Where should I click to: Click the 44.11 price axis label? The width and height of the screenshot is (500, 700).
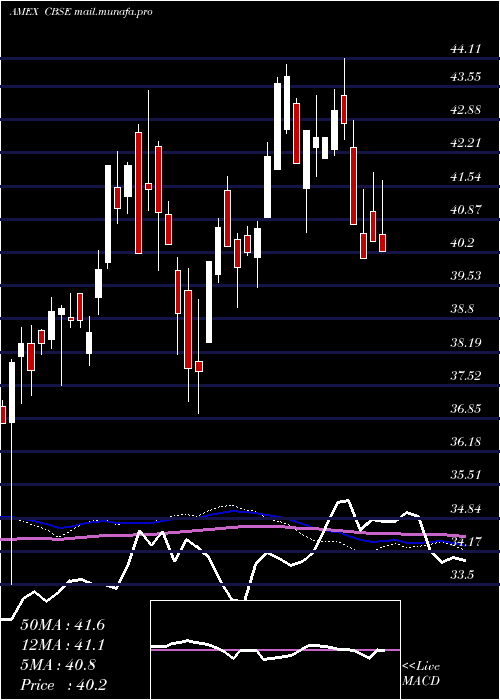[466, 49]
